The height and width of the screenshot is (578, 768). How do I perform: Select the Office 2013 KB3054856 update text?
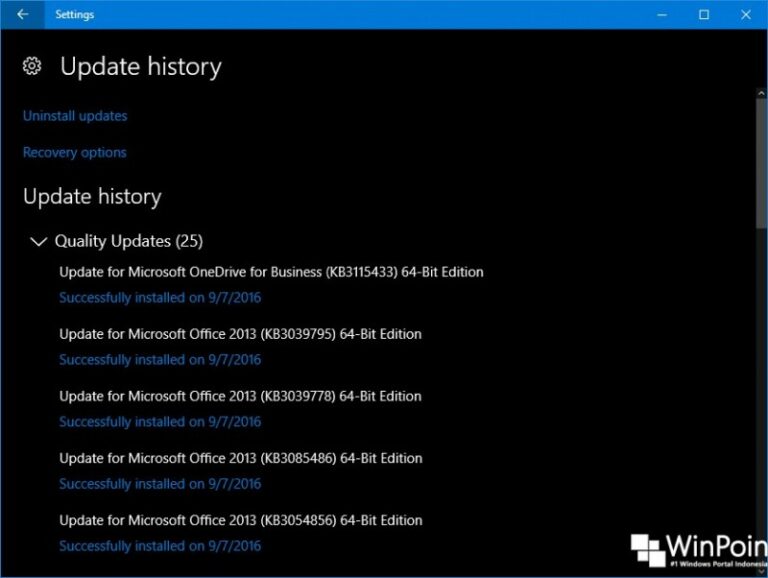pyautogui.click(x=241, y=520)
